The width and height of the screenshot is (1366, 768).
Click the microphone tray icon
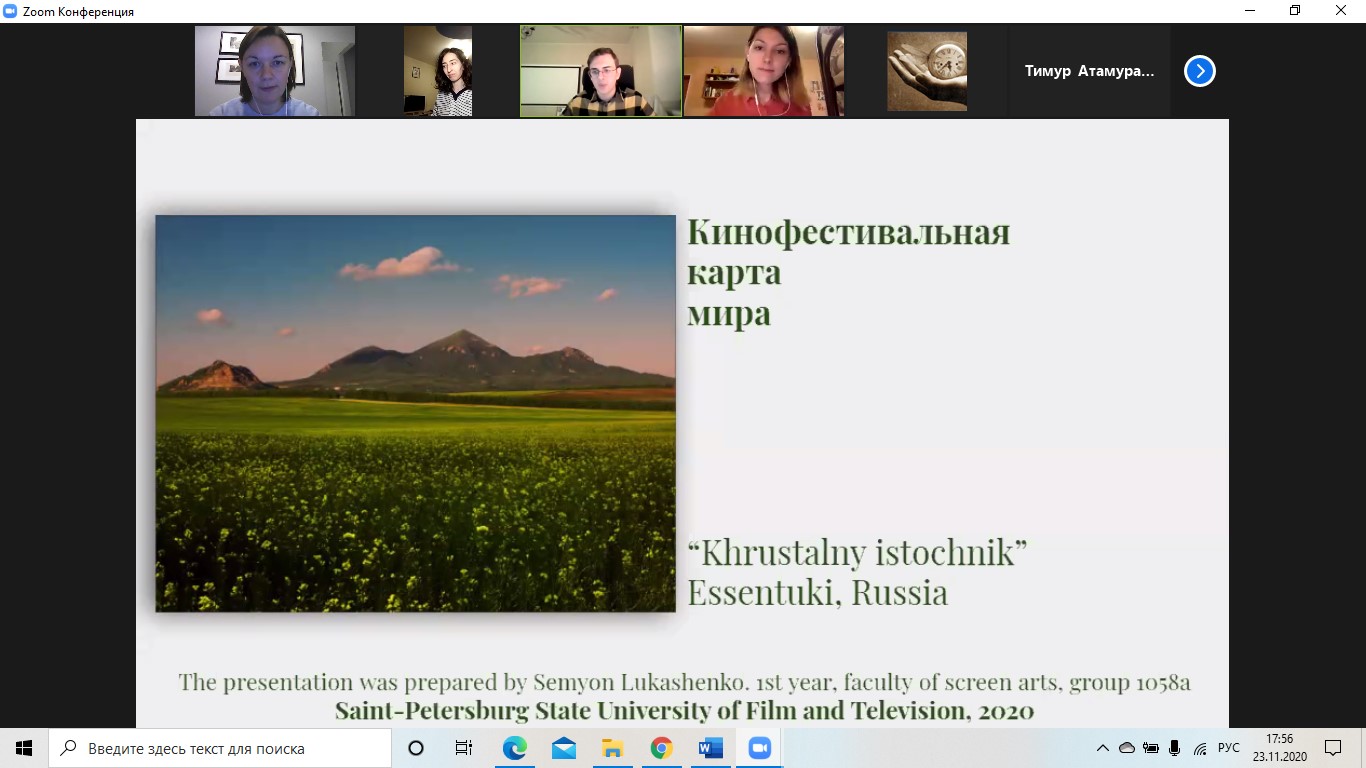point(1175,748)
